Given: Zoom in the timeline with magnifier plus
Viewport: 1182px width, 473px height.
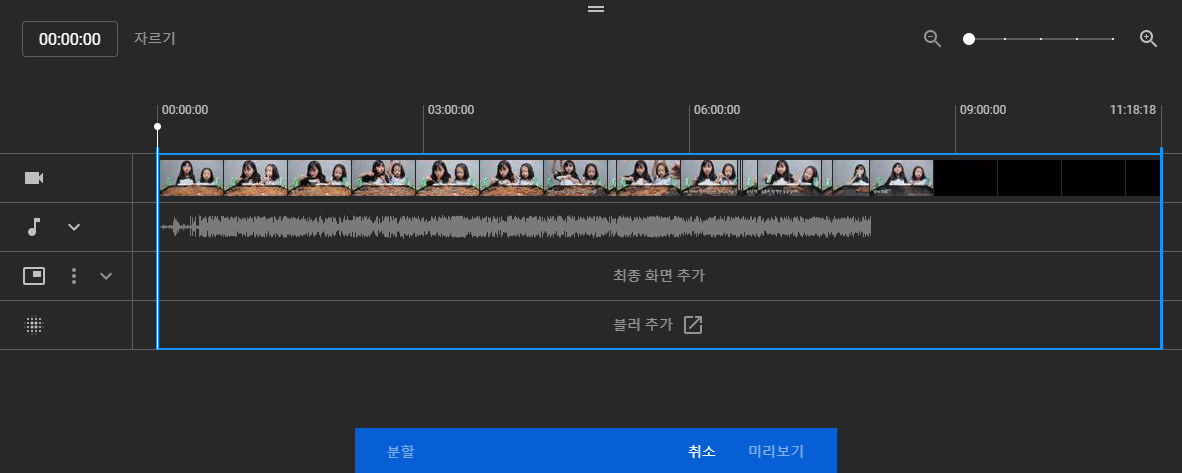Looking at the screenshot, I should click(1148, 39).
